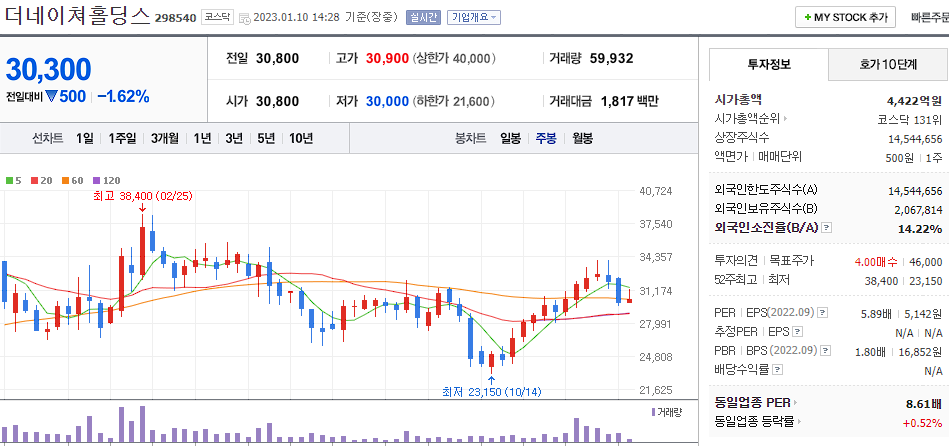This screenshot has height=446, width=949.
Task: Switch to the 일봉 daily candle chart
Action: coord(510,138)
